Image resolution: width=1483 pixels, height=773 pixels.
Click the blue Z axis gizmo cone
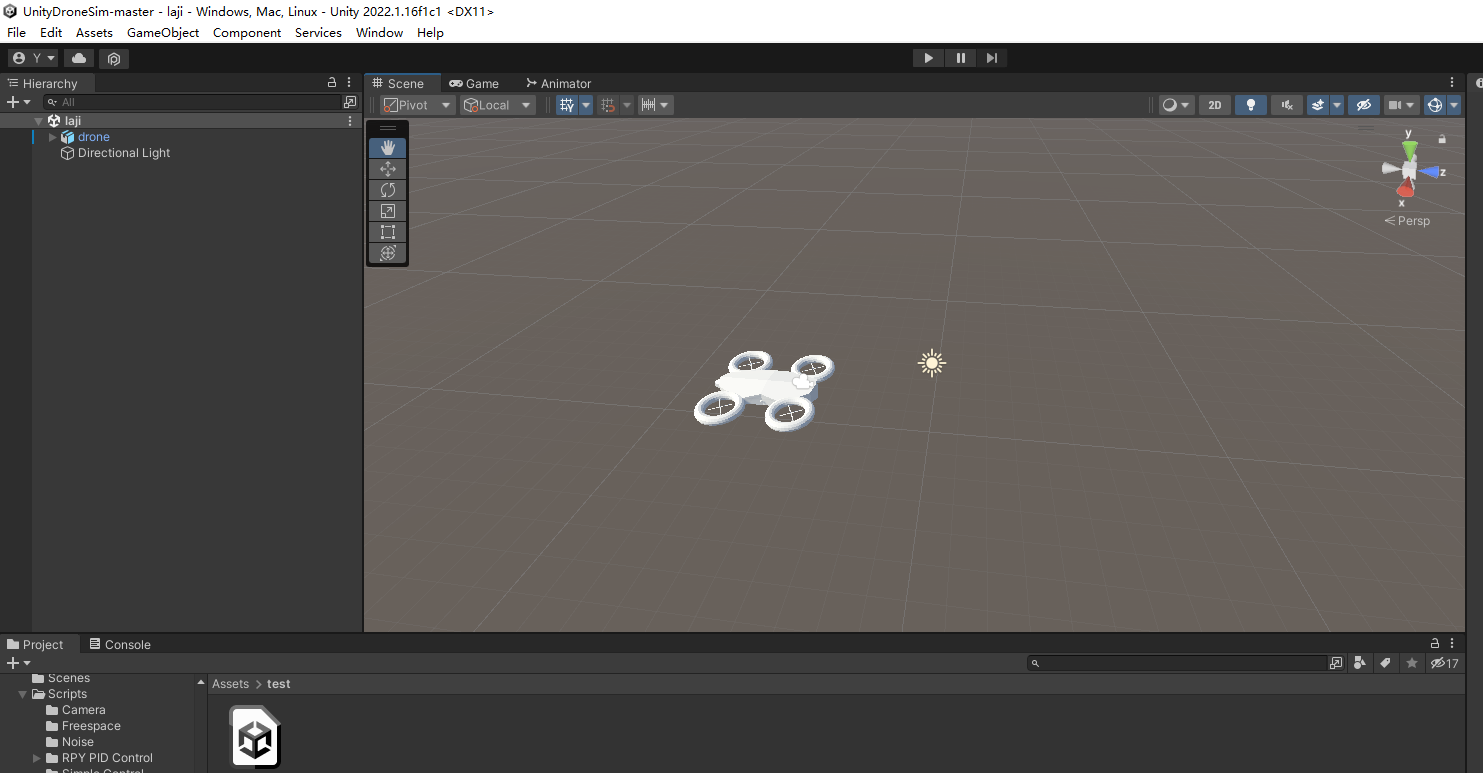[1431, 172]
